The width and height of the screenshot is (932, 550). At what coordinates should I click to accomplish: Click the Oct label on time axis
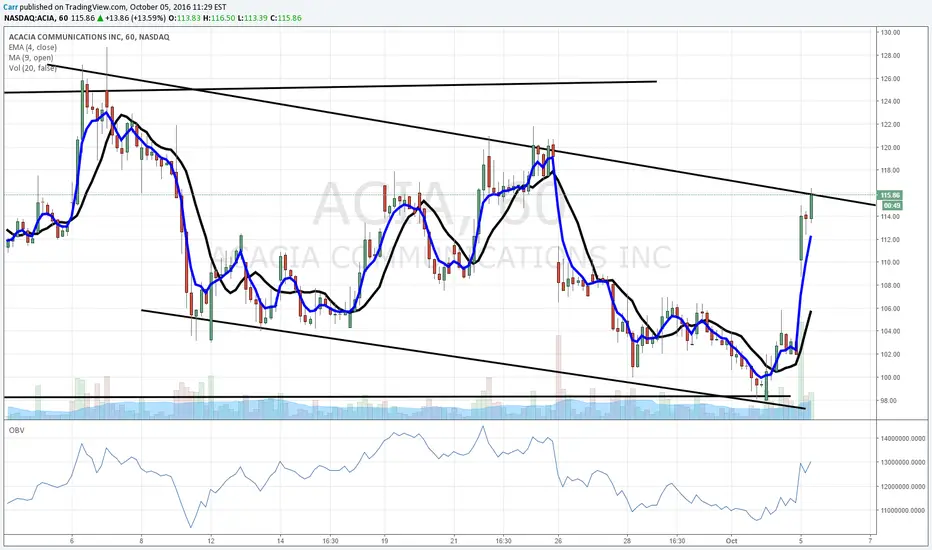click(x=732, y=541)
